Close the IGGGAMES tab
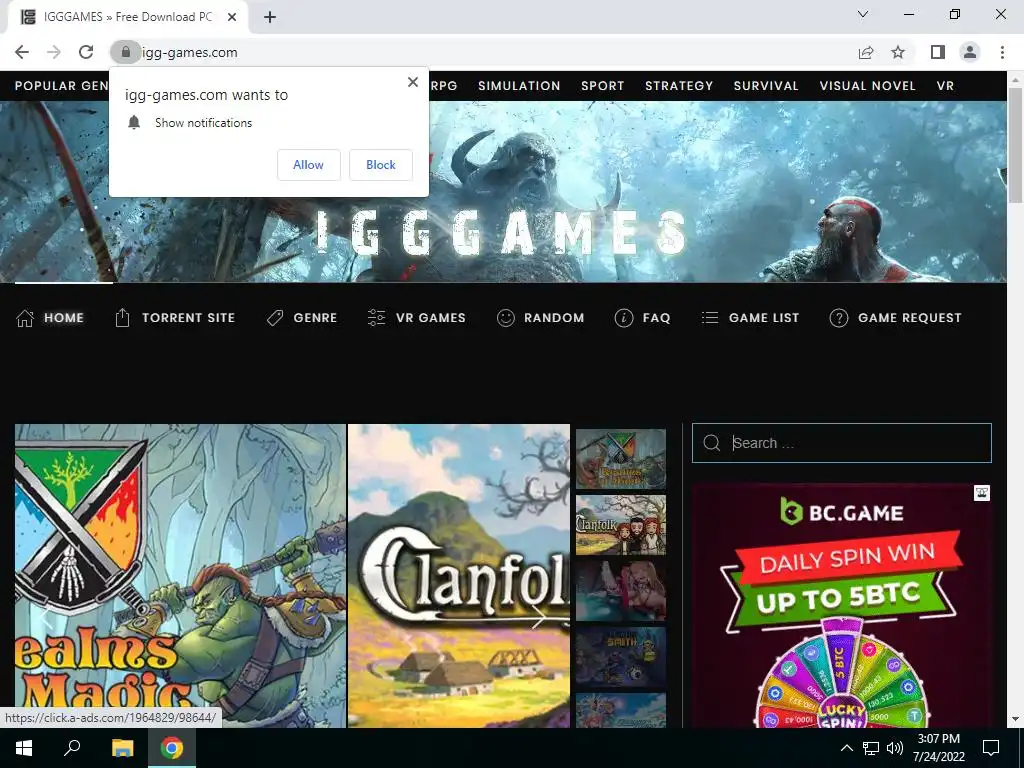Viewport: 1024px width, 768px height. click(x=232, y=18)
